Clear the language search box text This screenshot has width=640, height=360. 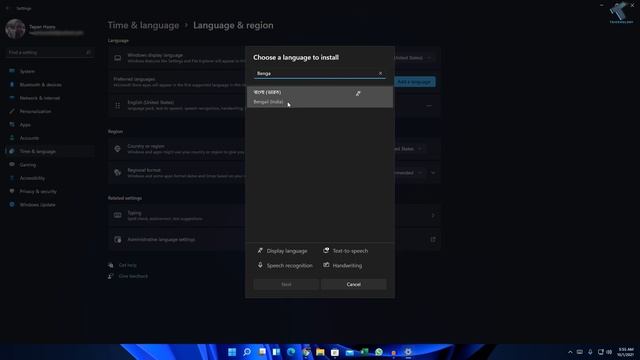click(380, 73)
